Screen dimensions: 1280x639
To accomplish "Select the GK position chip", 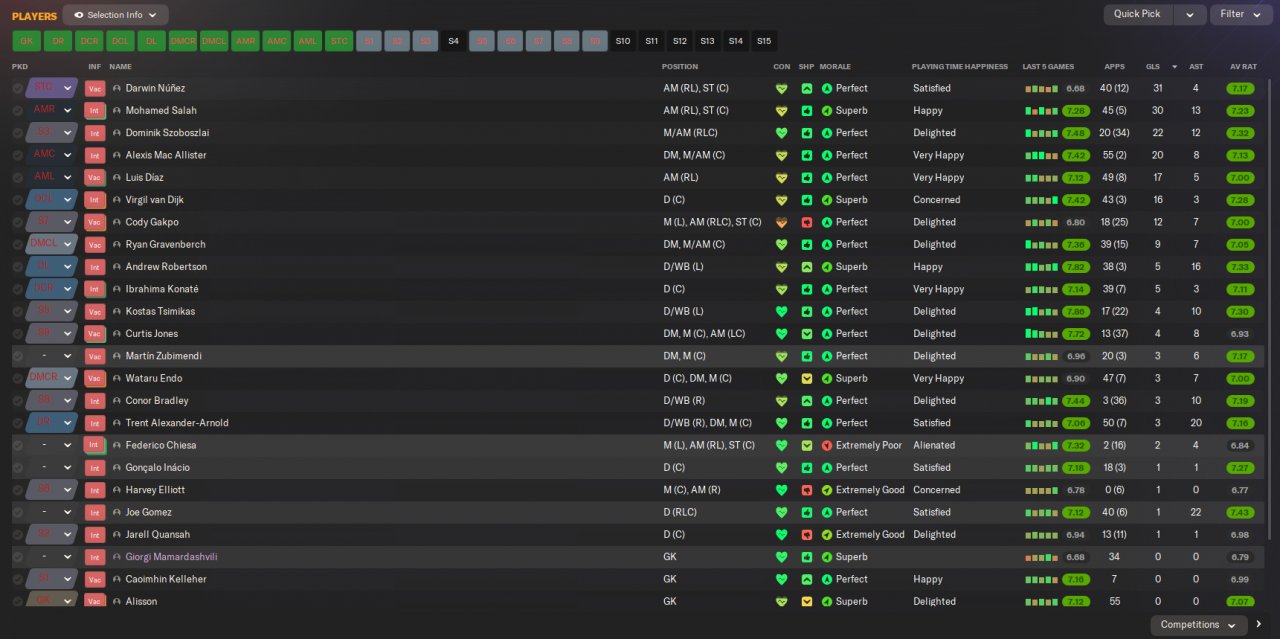I will pyautogui.click(x=26, y=41).
